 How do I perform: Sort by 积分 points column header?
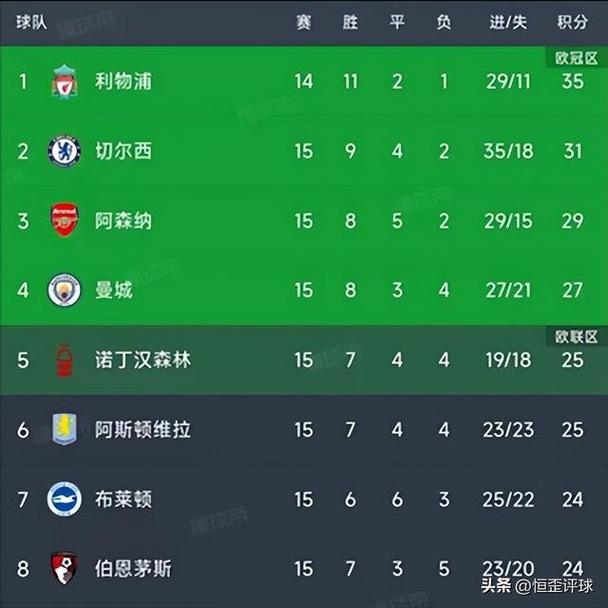tap(572, 22)
